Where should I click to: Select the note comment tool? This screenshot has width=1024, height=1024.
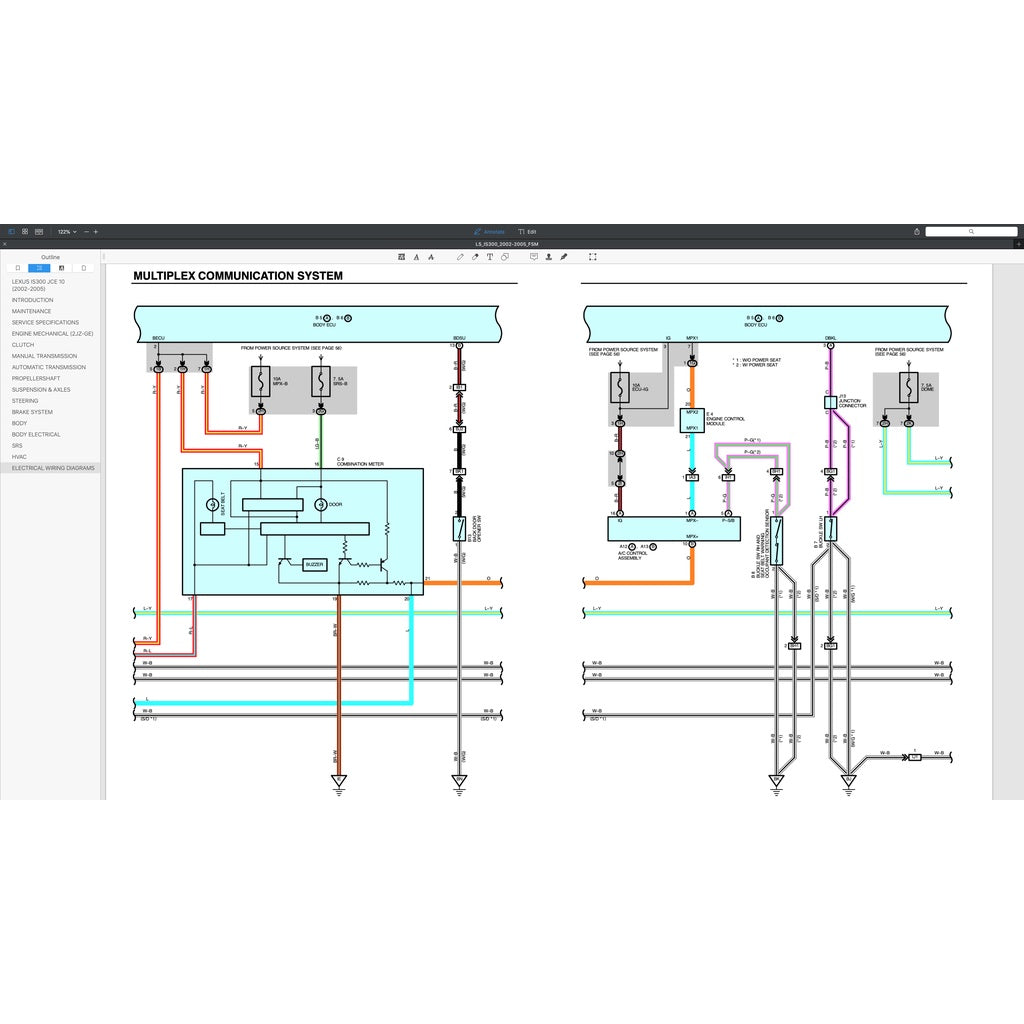[x=534, y=257]
